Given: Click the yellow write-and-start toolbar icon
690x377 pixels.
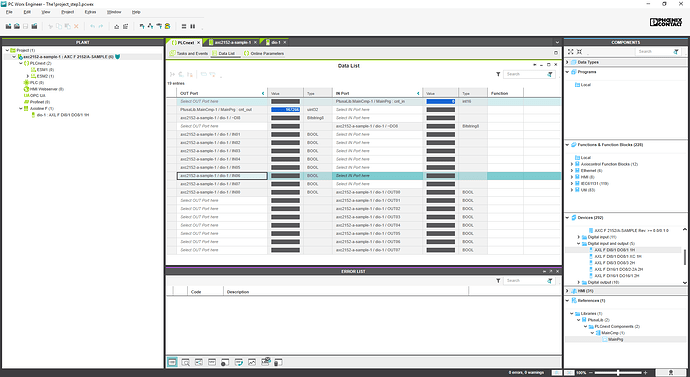Looking at the screenshot, I should [168, 26].
